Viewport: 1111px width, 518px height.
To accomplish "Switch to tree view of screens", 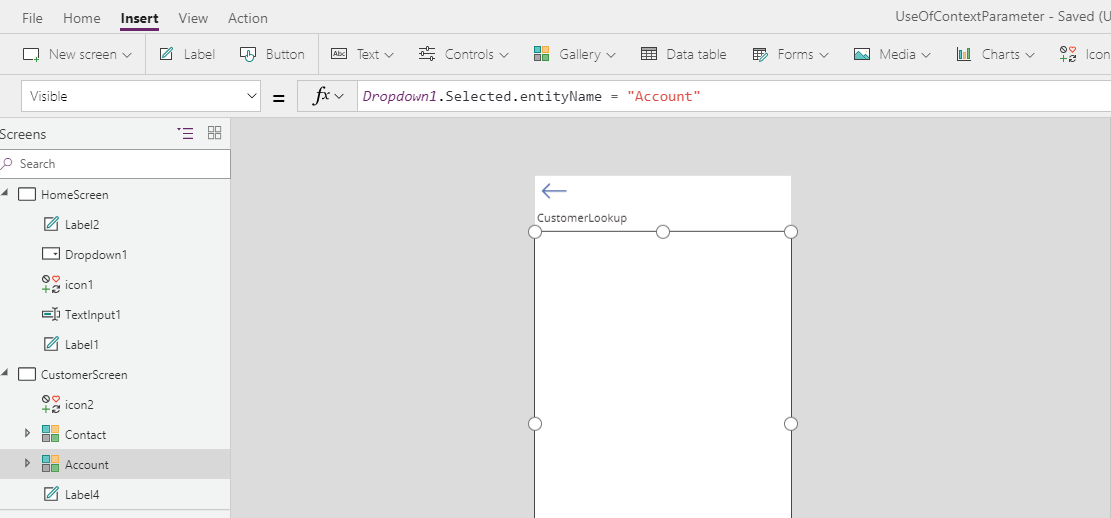I will click(185, 133).
